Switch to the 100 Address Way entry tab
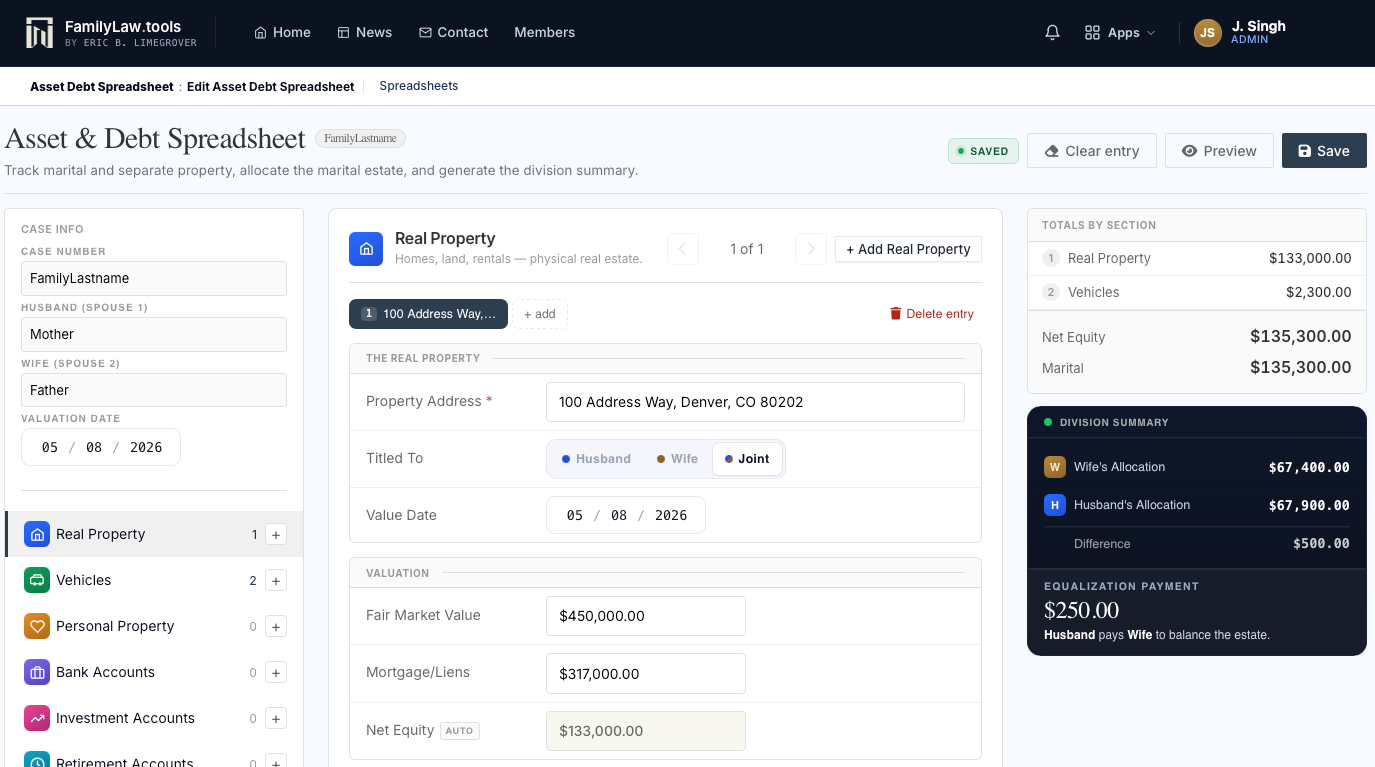 click(x=428, y=314)
